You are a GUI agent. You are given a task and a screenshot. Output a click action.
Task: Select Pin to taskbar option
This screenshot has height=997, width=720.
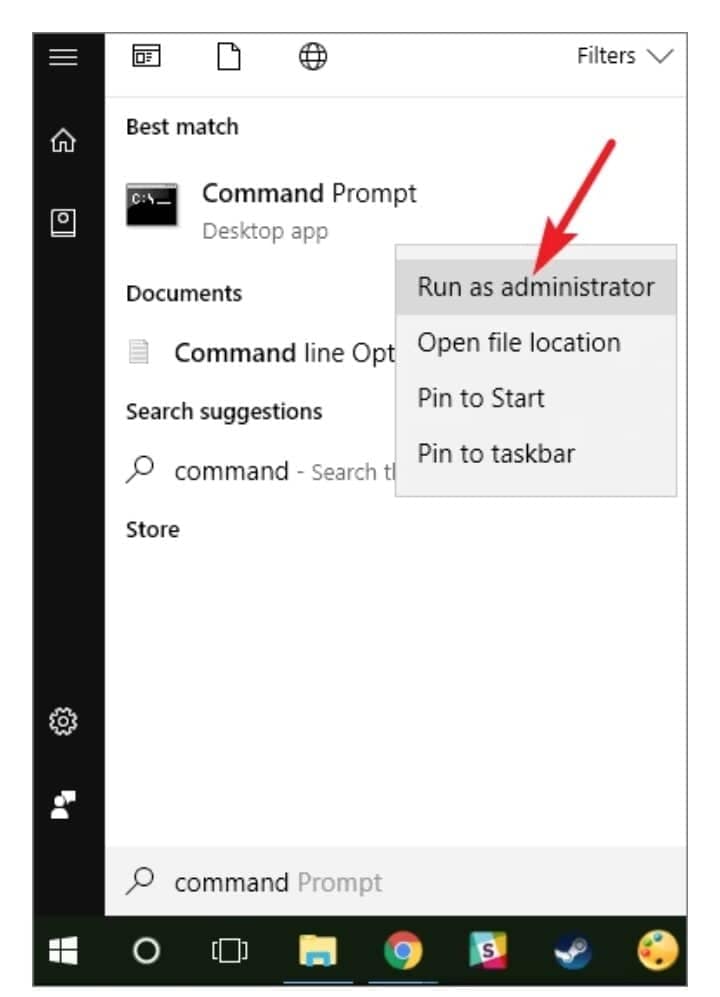[x=495, y=454]
